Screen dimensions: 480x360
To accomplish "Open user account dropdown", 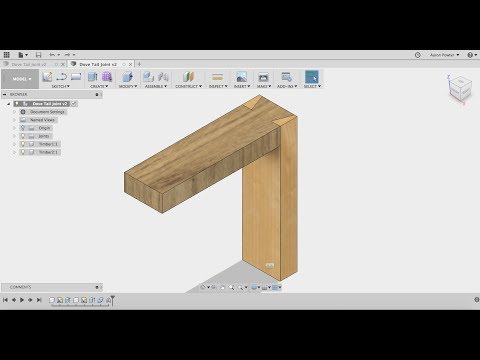I will 444,55.
